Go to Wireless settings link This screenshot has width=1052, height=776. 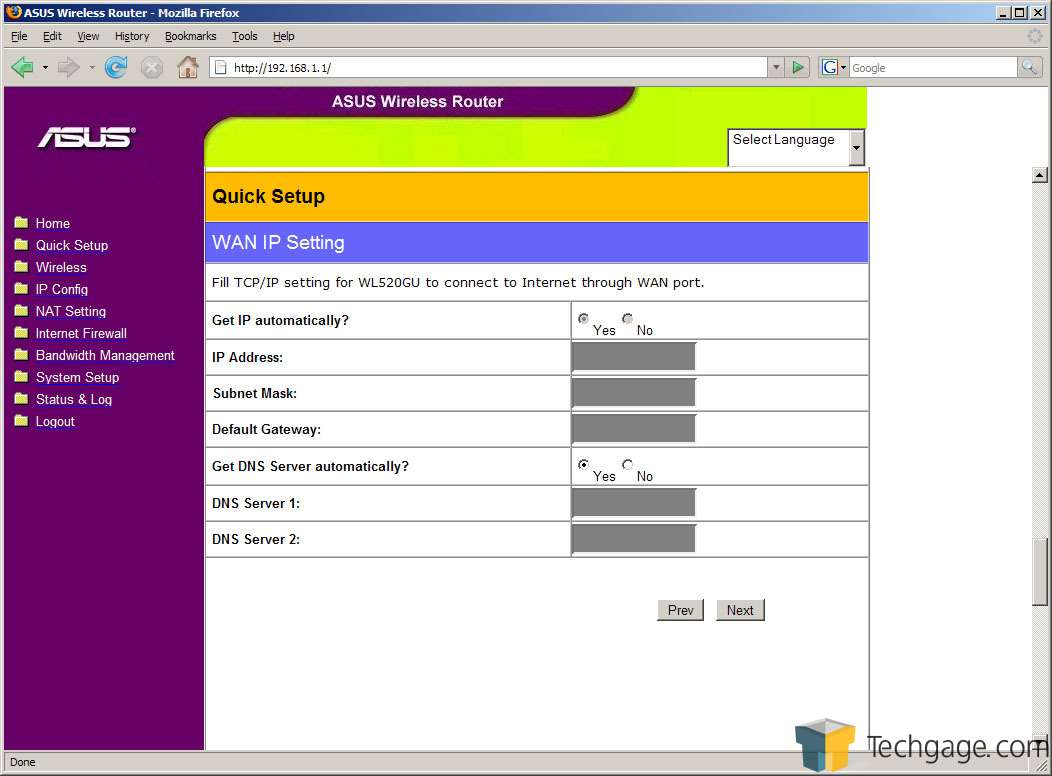(x=61, y=268)
